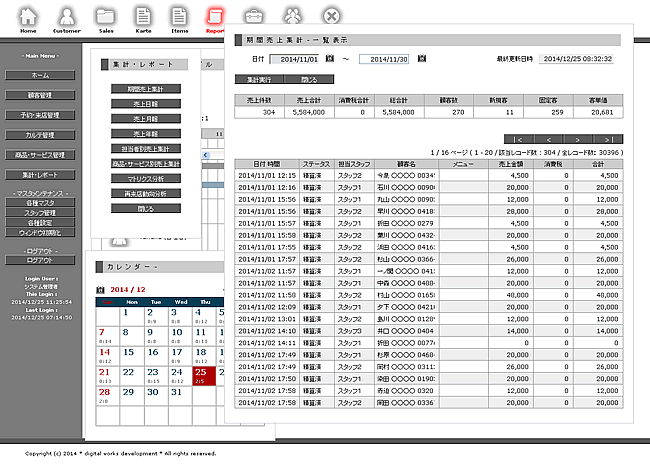The height and width of the screenshot is (470, 650).
Task: Open 各種設定 in the sidebar
Action: point(40,223)
